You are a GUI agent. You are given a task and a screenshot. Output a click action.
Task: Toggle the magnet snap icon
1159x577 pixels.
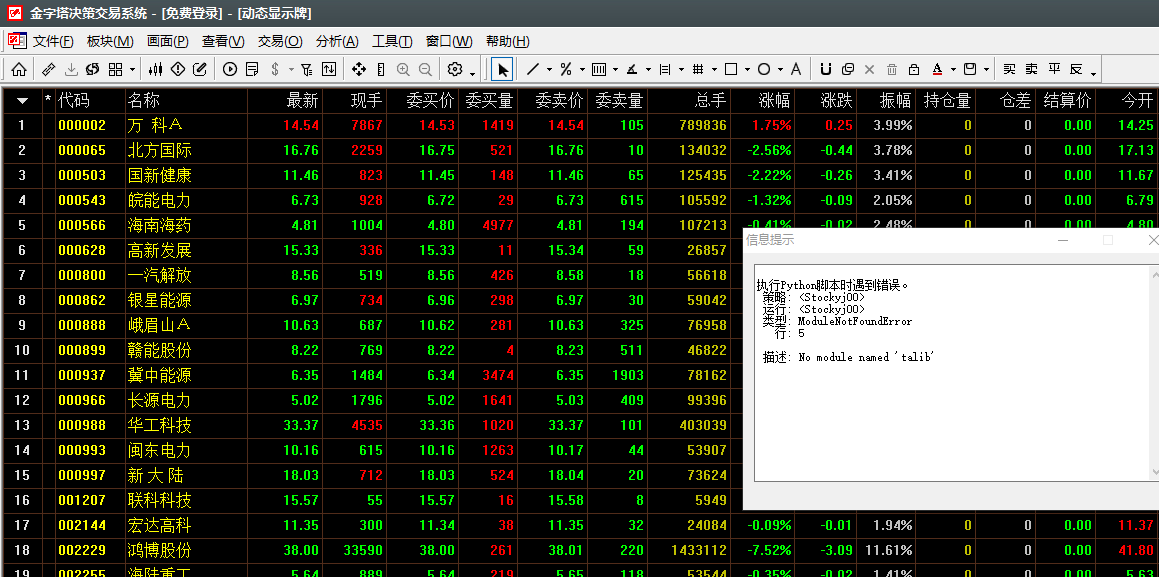(x=826, y=69)
